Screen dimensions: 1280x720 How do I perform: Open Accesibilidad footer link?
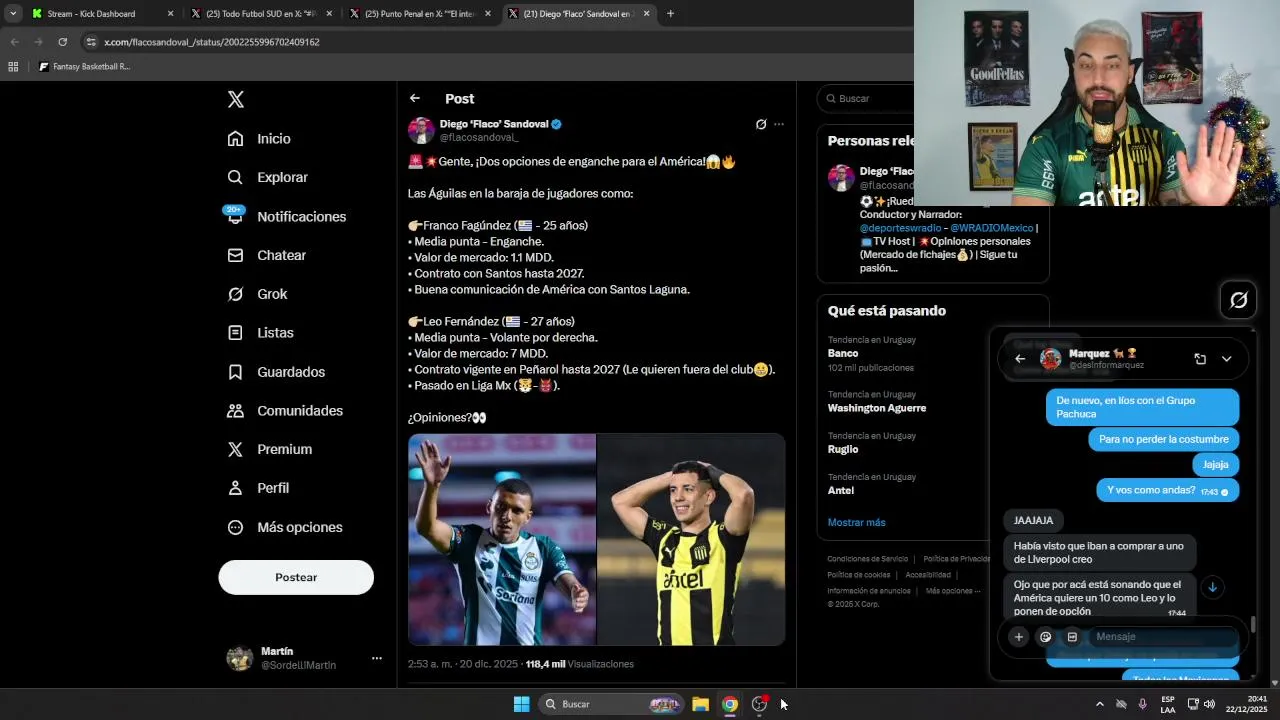pyautogui.click(x=928, y=575)
